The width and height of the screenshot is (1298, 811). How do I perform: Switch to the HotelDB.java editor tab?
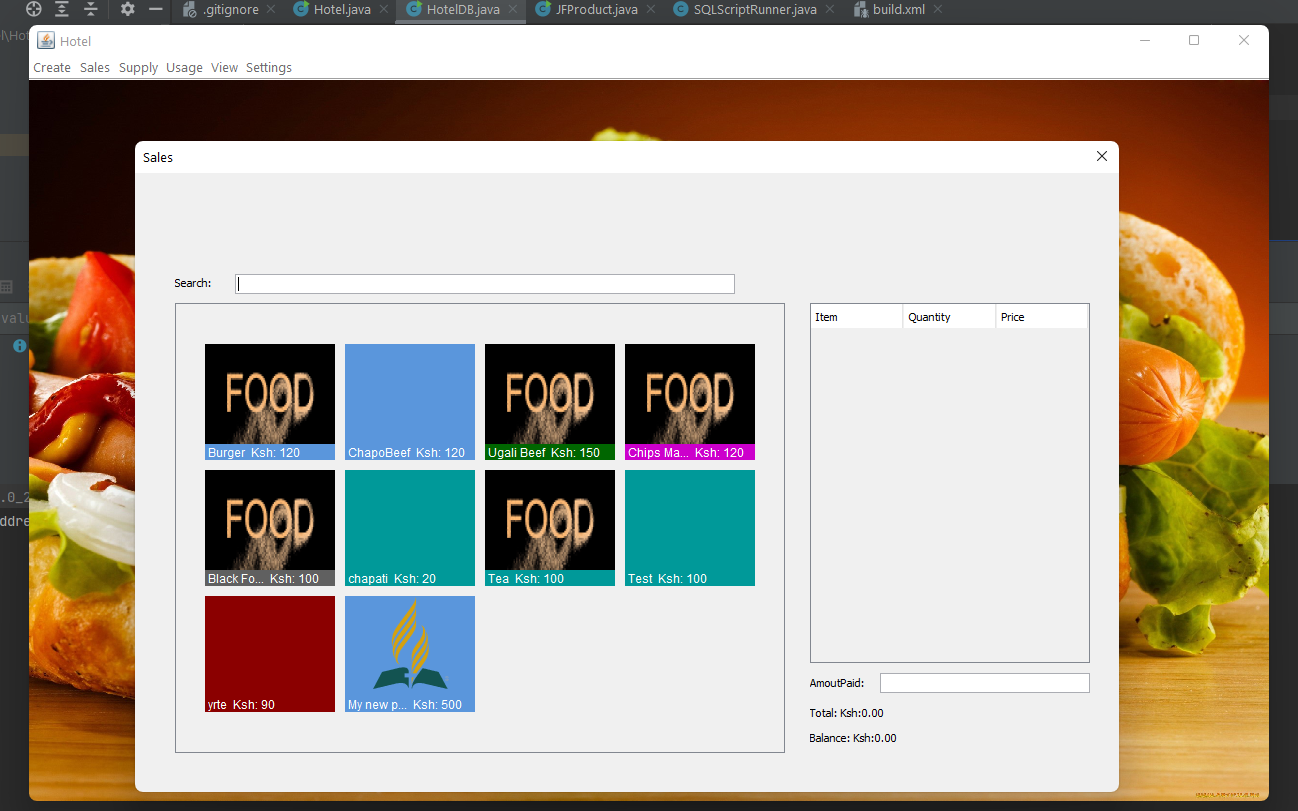coord(461,10)
